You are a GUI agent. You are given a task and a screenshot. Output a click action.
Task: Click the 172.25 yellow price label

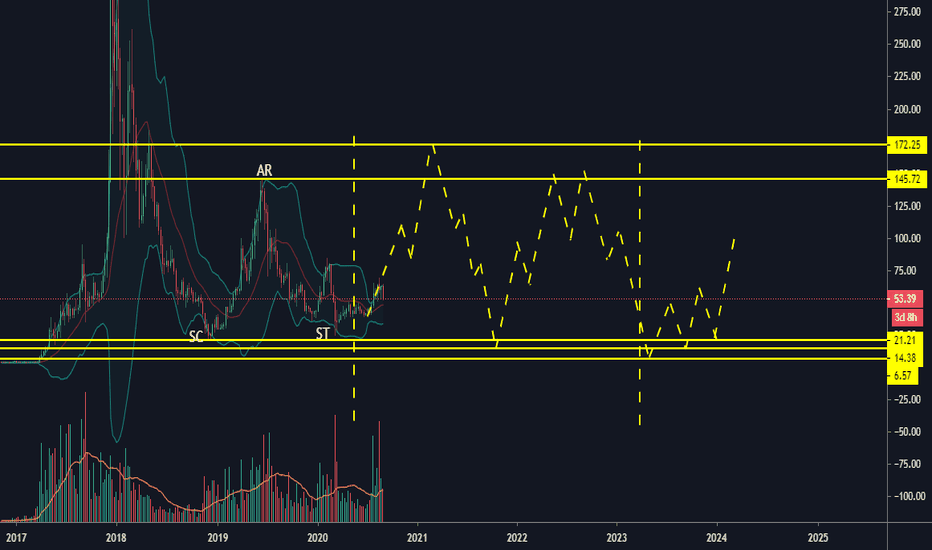click(906, 145)
